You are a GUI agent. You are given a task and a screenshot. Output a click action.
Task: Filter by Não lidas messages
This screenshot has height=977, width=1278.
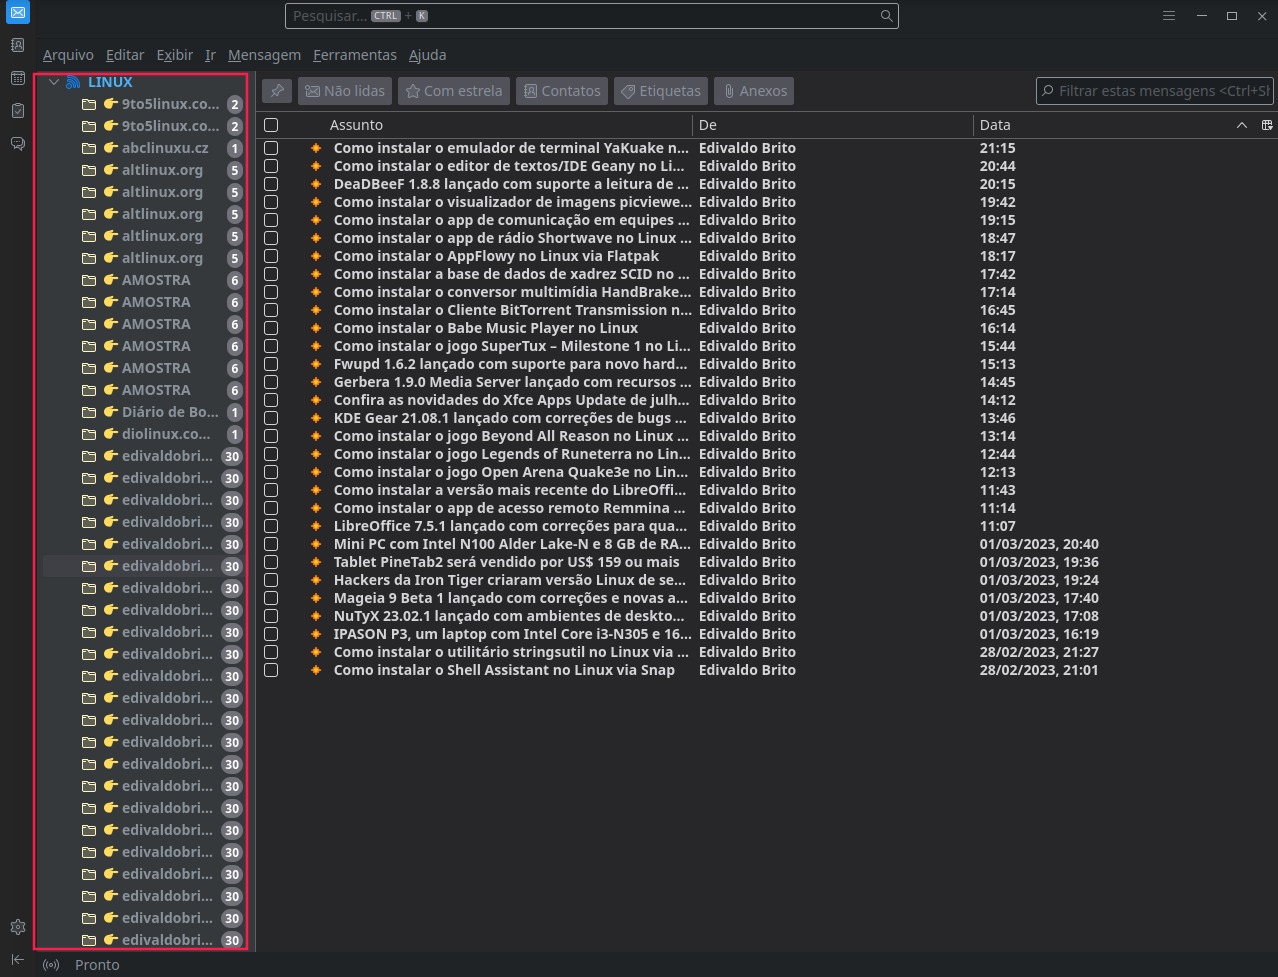click(x=345, y=91)
